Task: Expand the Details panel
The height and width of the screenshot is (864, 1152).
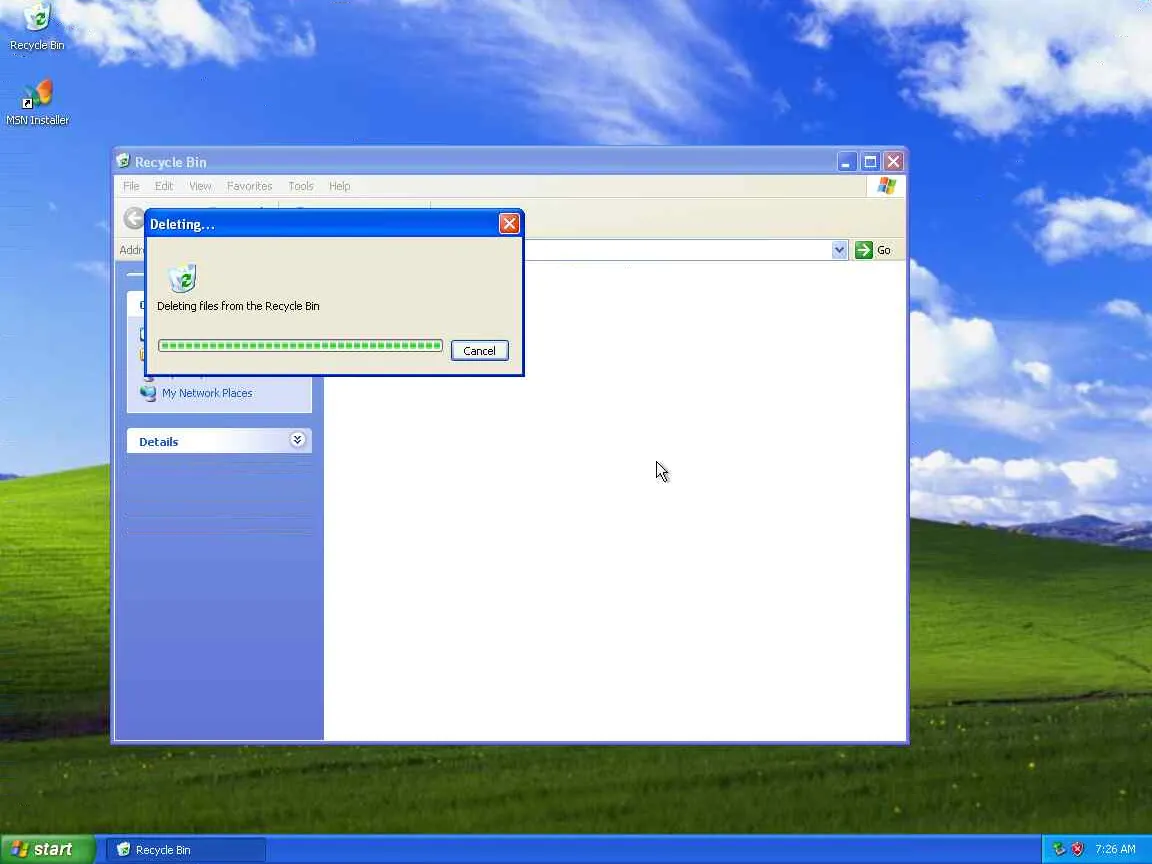Action: pyautogui.click(x=297, y=440)
